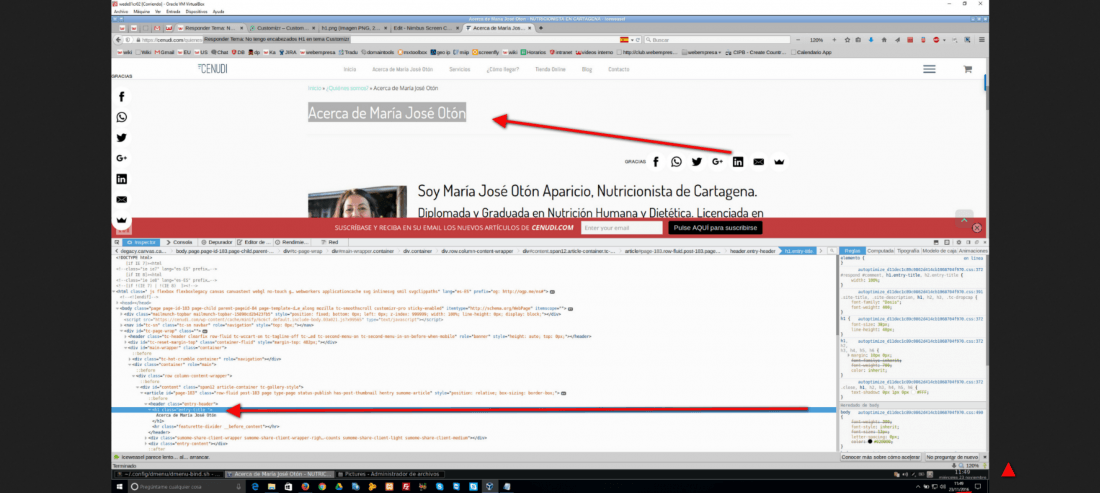Open the Ayuda menu in VirtualBox
This screenshot has width=1100, height=493.
(218, 12)
